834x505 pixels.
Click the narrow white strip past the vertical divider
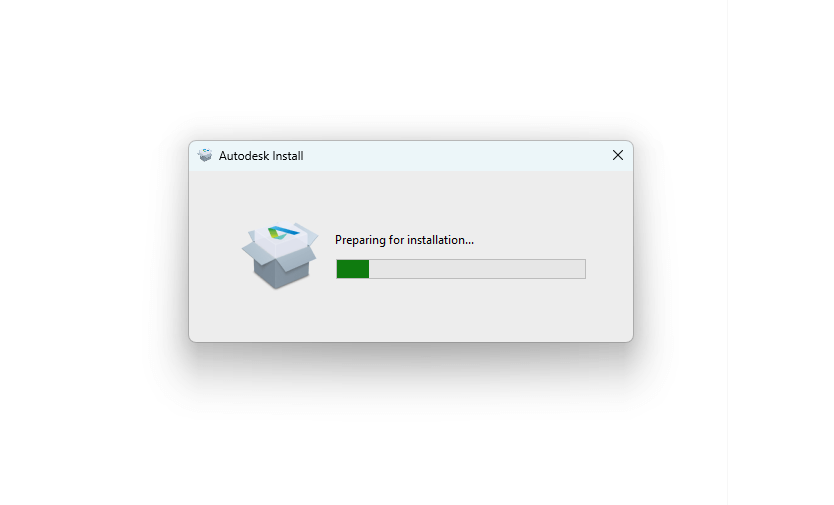click(780, 252)
